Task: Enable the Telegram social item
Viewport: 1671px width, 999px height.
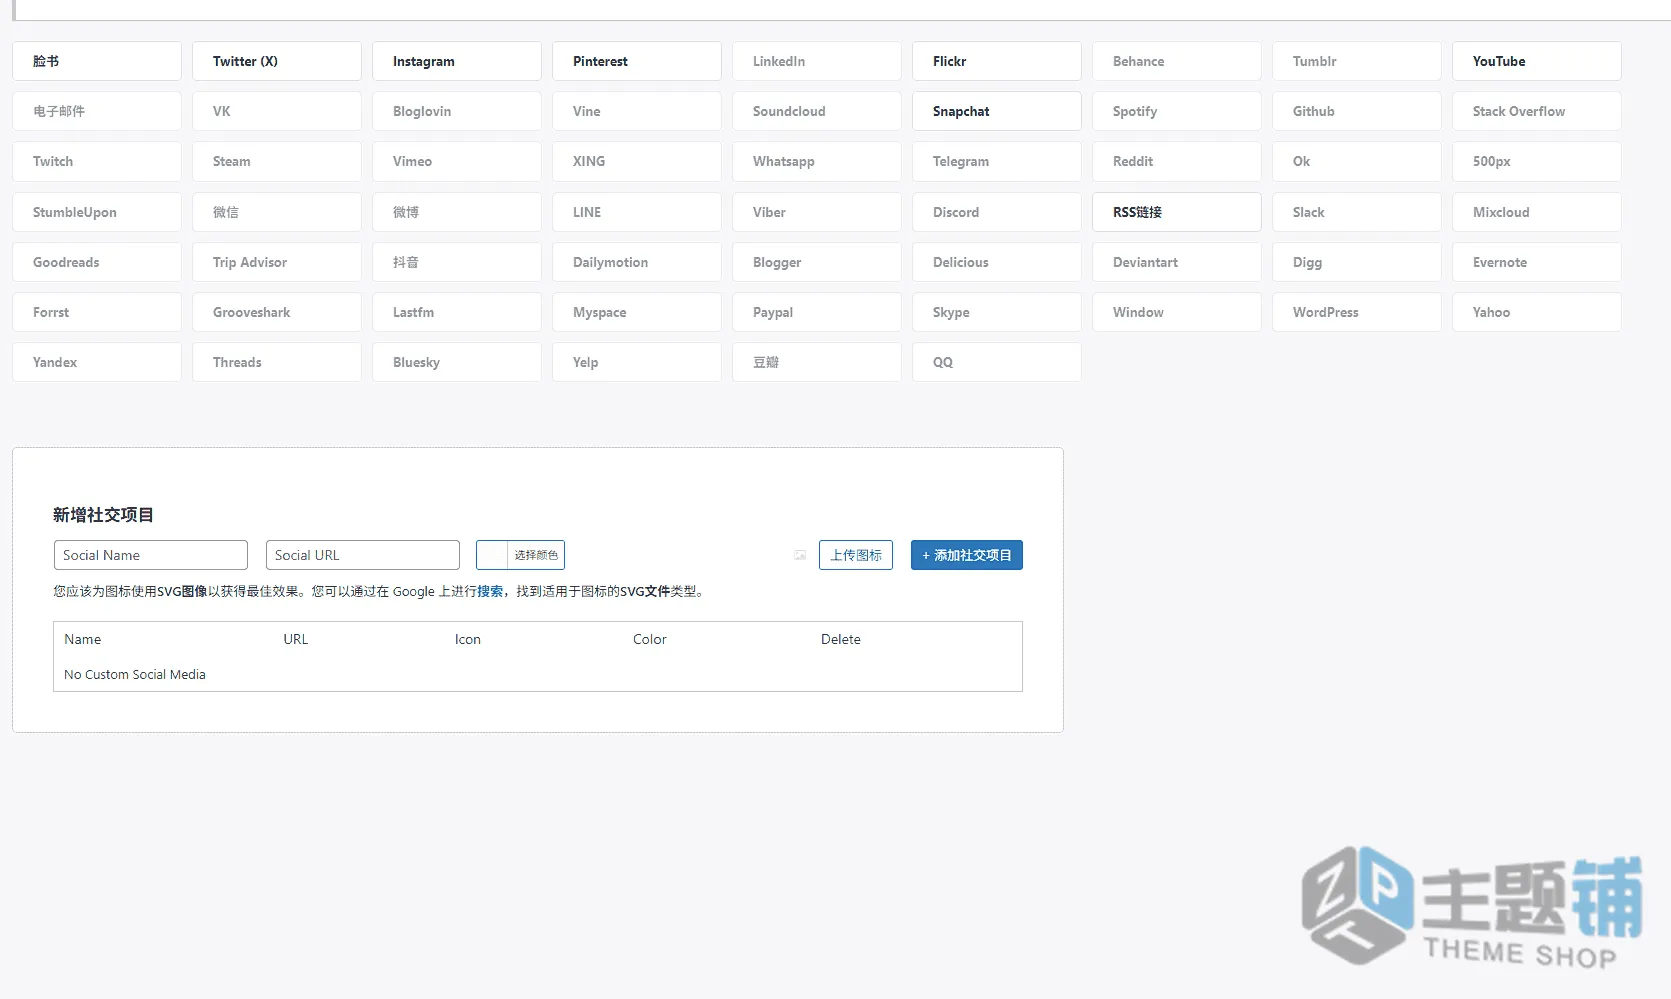Action: click(x=997, y=161)
